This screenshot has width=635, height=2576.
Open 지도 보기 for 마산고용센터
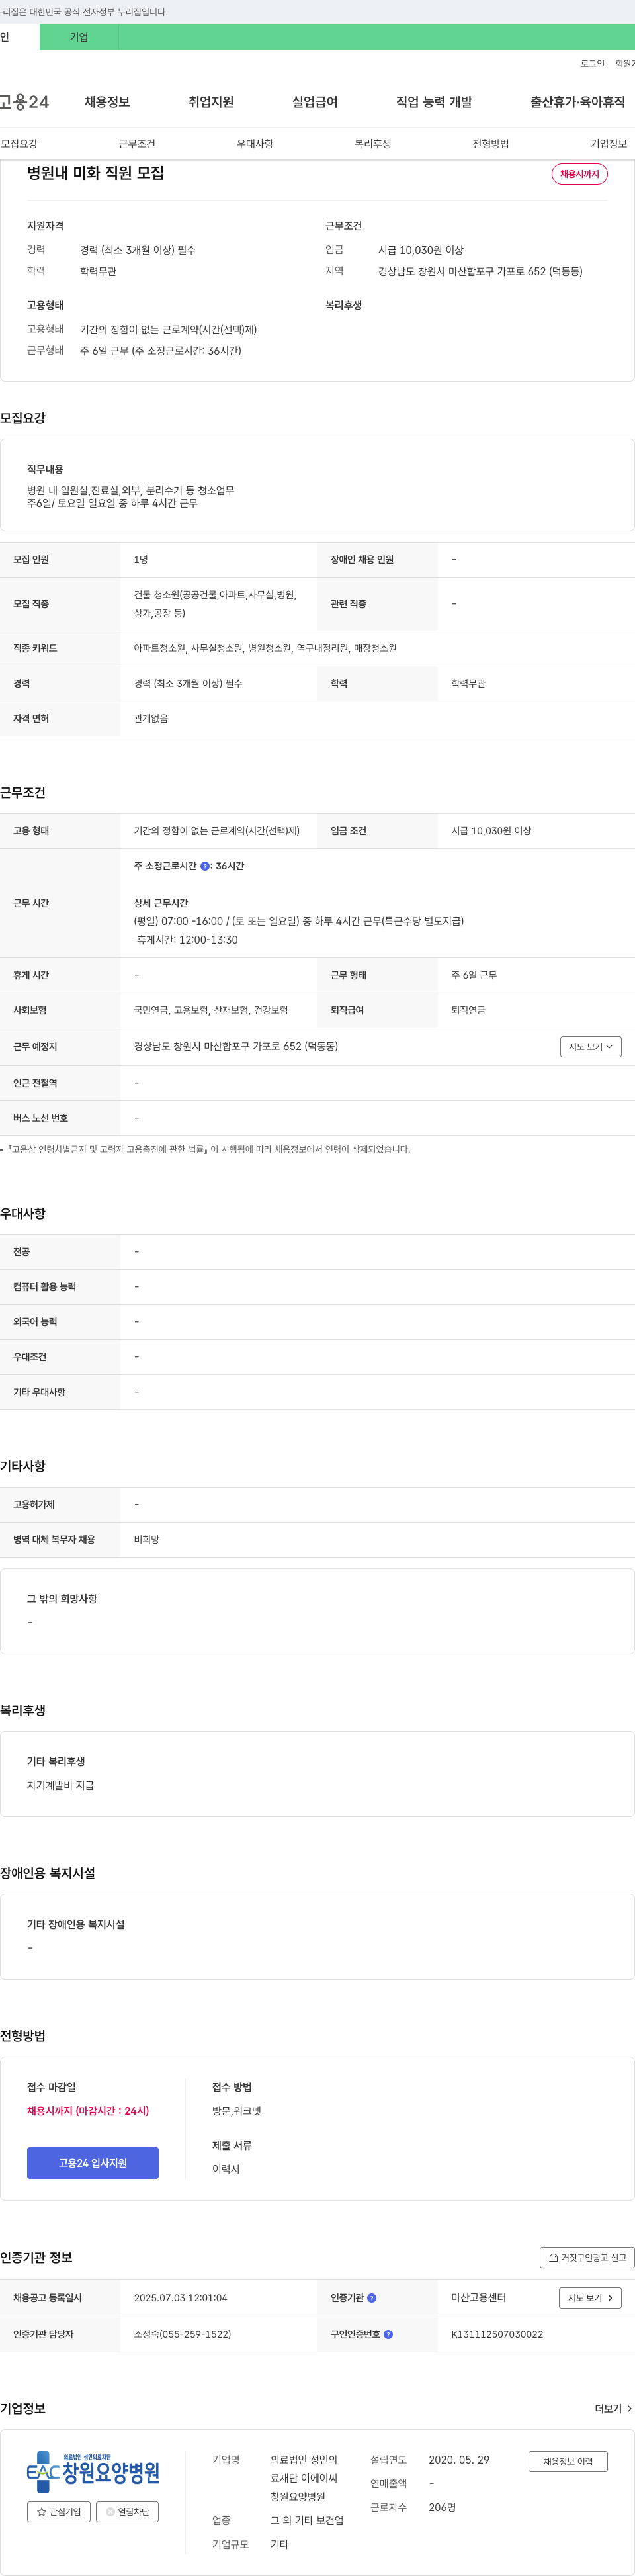tap(590, 2298)
